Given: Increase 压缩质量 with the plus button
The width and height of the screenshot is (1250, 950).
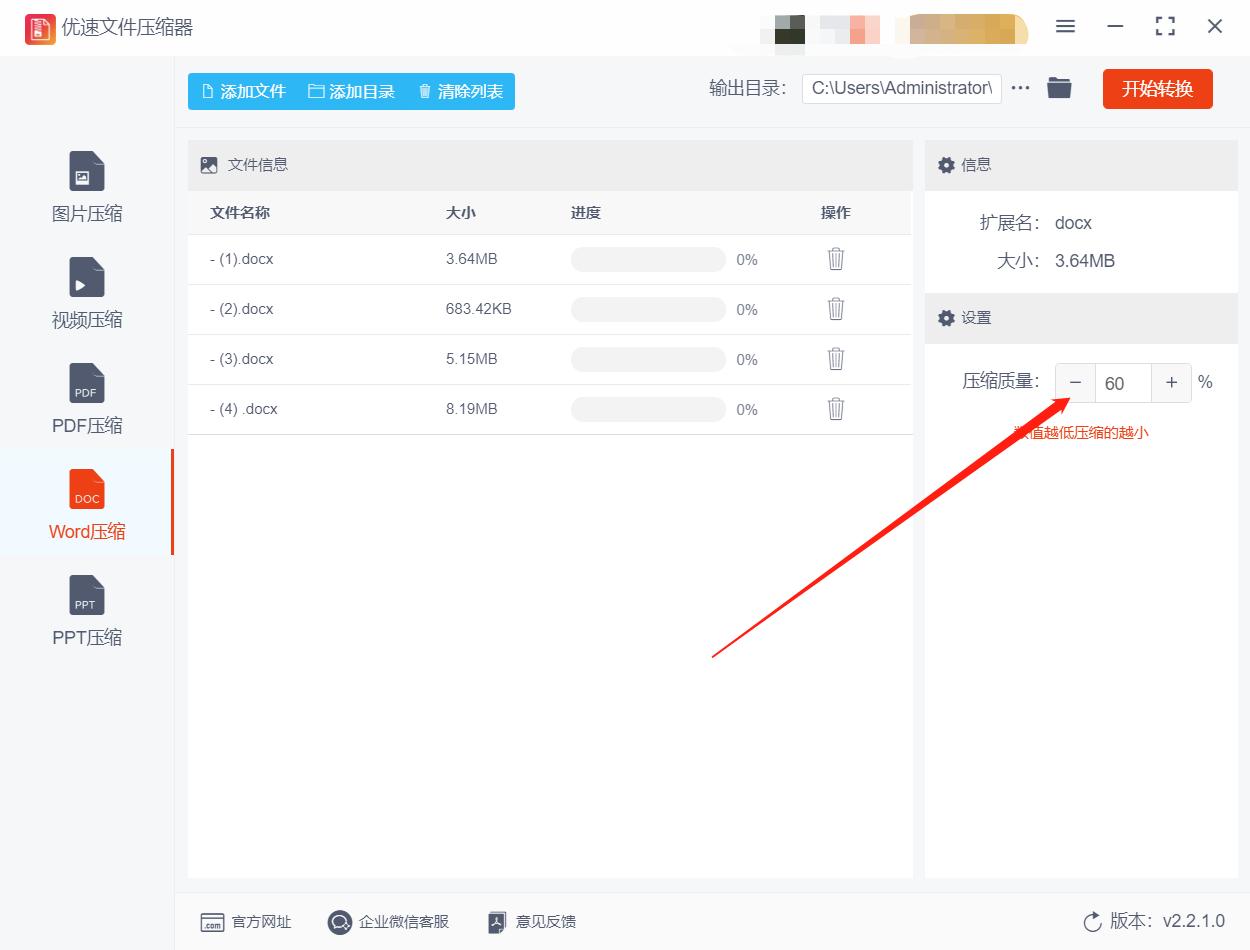Looking at the screenshot, I should [1171, 382].
